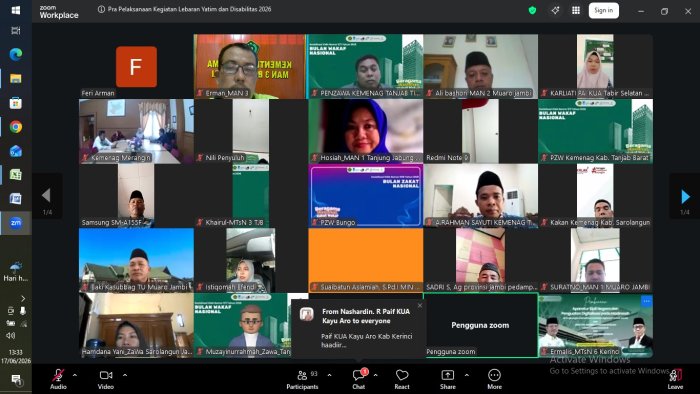Image resolution: width=700 pixels, height=394 pixels.
Task: Select PZW Kemenag Kab. Tanjab Barat tile
Action: [x=596, y=131]
